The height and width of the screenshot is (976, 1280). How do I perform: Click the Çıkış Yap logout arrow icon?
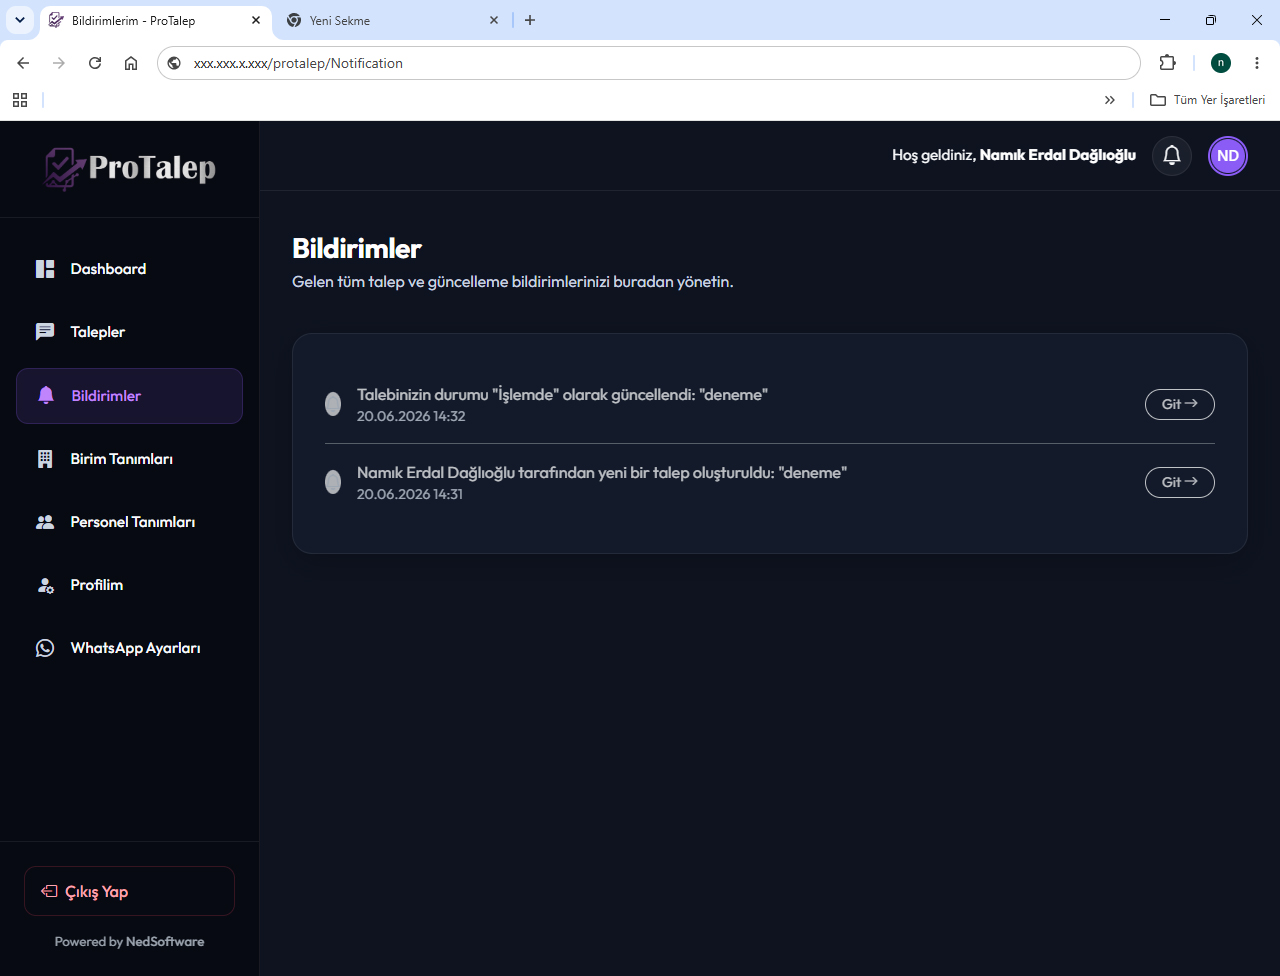[x=49, y=891]
